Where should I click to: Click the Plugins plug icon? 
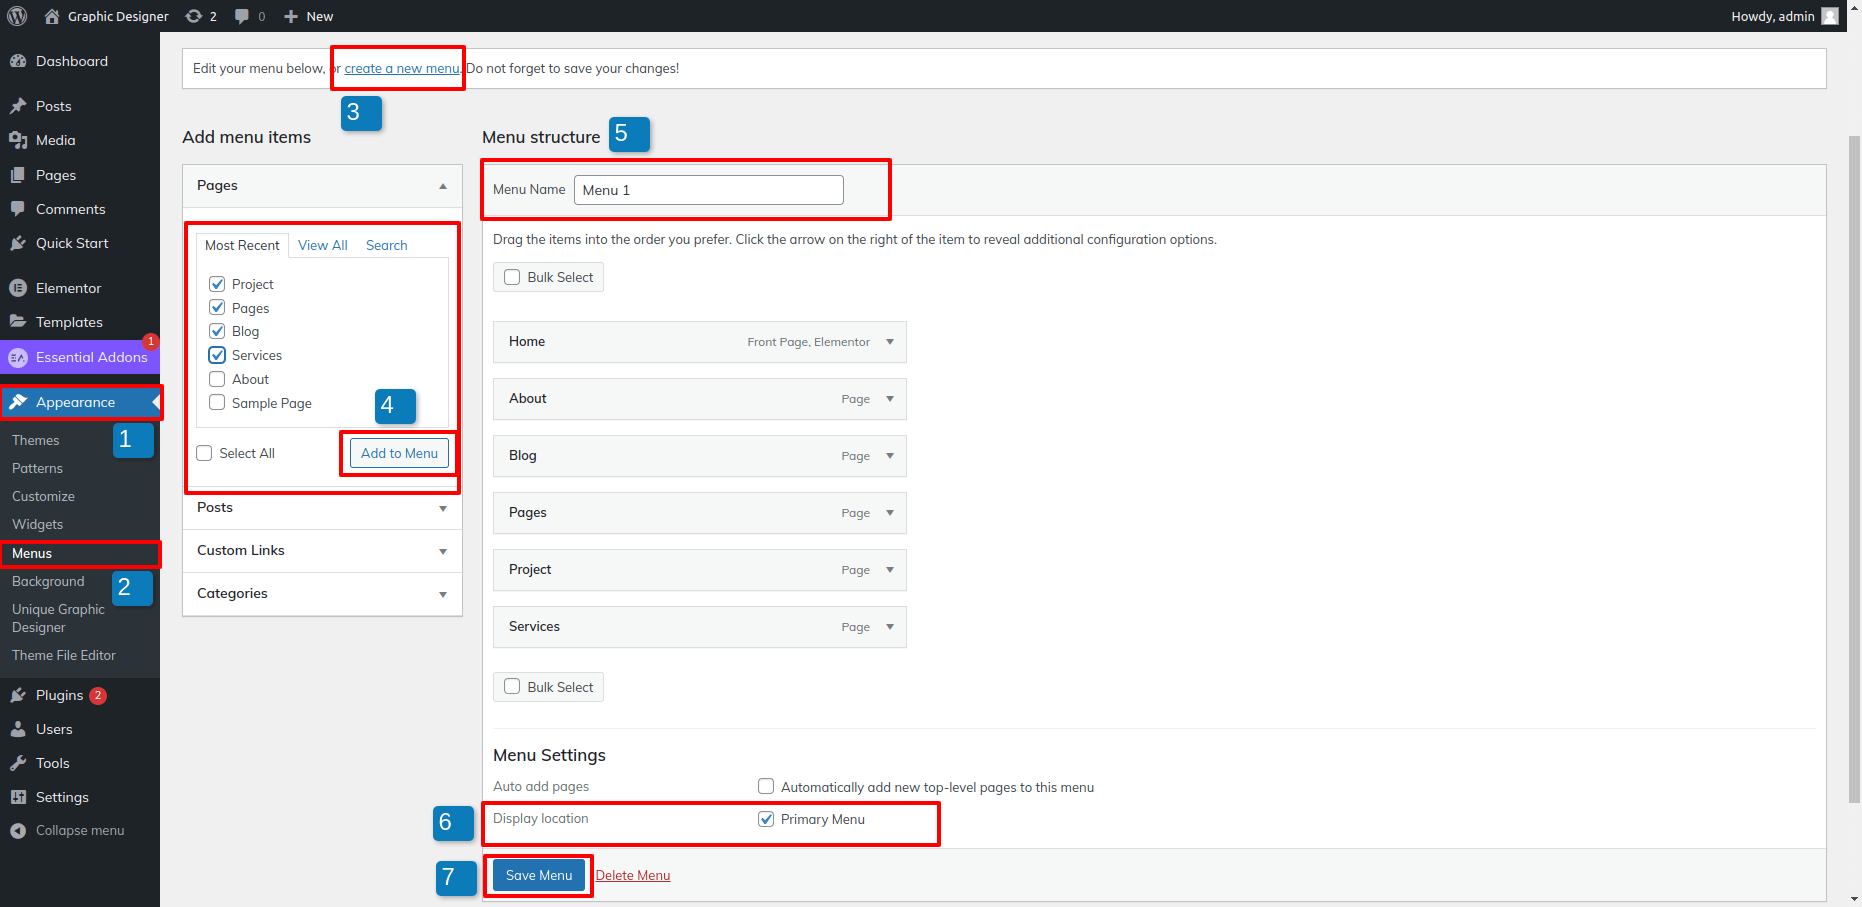(x=18, y=695)
